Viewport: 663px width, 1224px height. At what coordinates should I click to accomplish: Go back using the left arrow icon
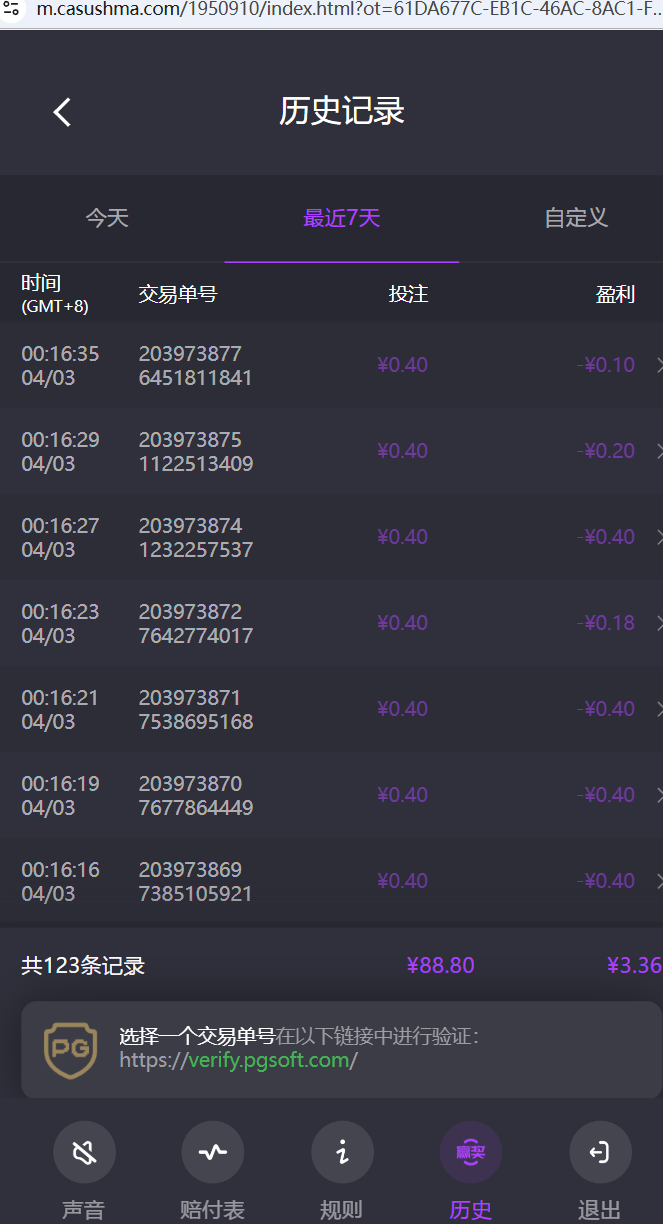click(x=62, y=112)
